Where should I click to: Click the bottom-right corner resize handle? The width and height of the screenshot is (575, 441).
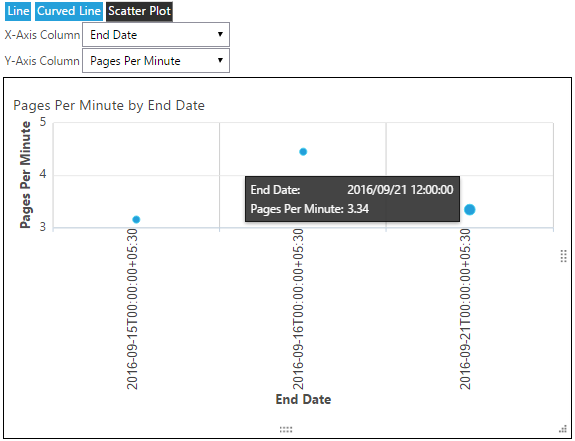pyautogui.click(x=563, y=429)
